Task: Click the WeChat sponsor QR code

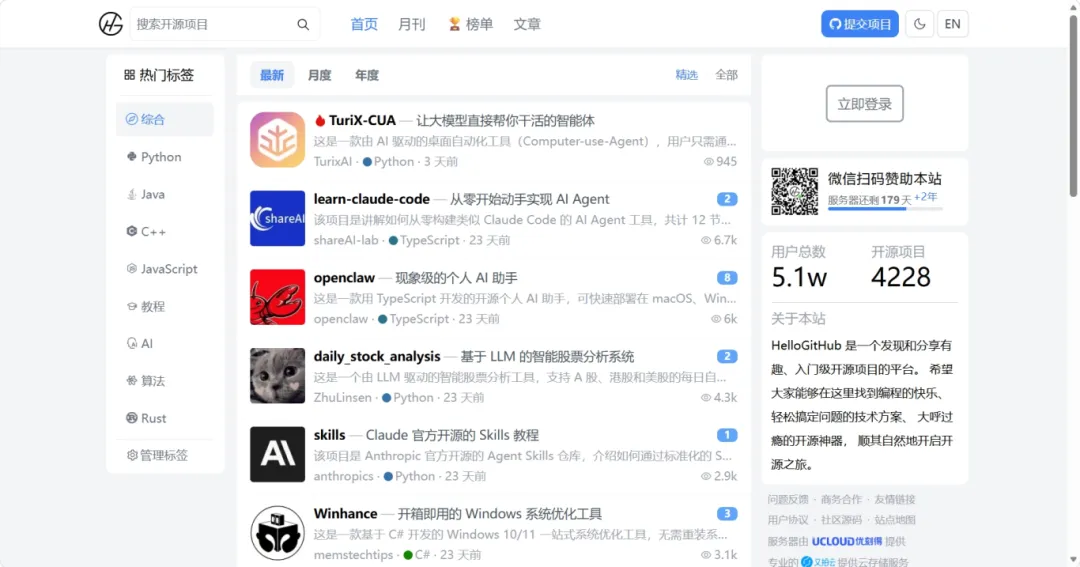Action: pyautogui.click(x=794, y=192)
